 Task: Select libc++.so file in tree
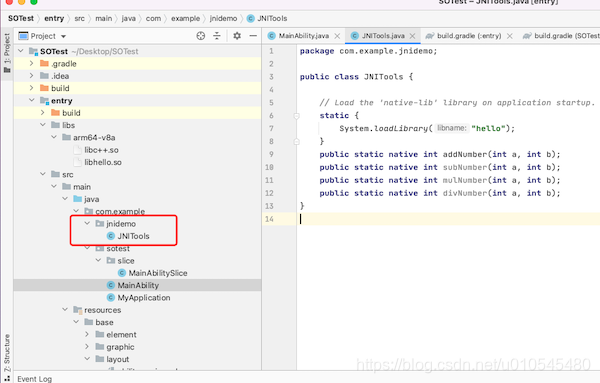click(x=101, y=150)
